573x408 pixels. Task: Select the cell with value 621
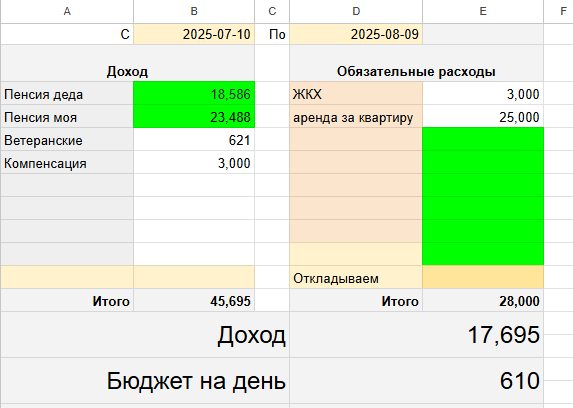[194, 140]
